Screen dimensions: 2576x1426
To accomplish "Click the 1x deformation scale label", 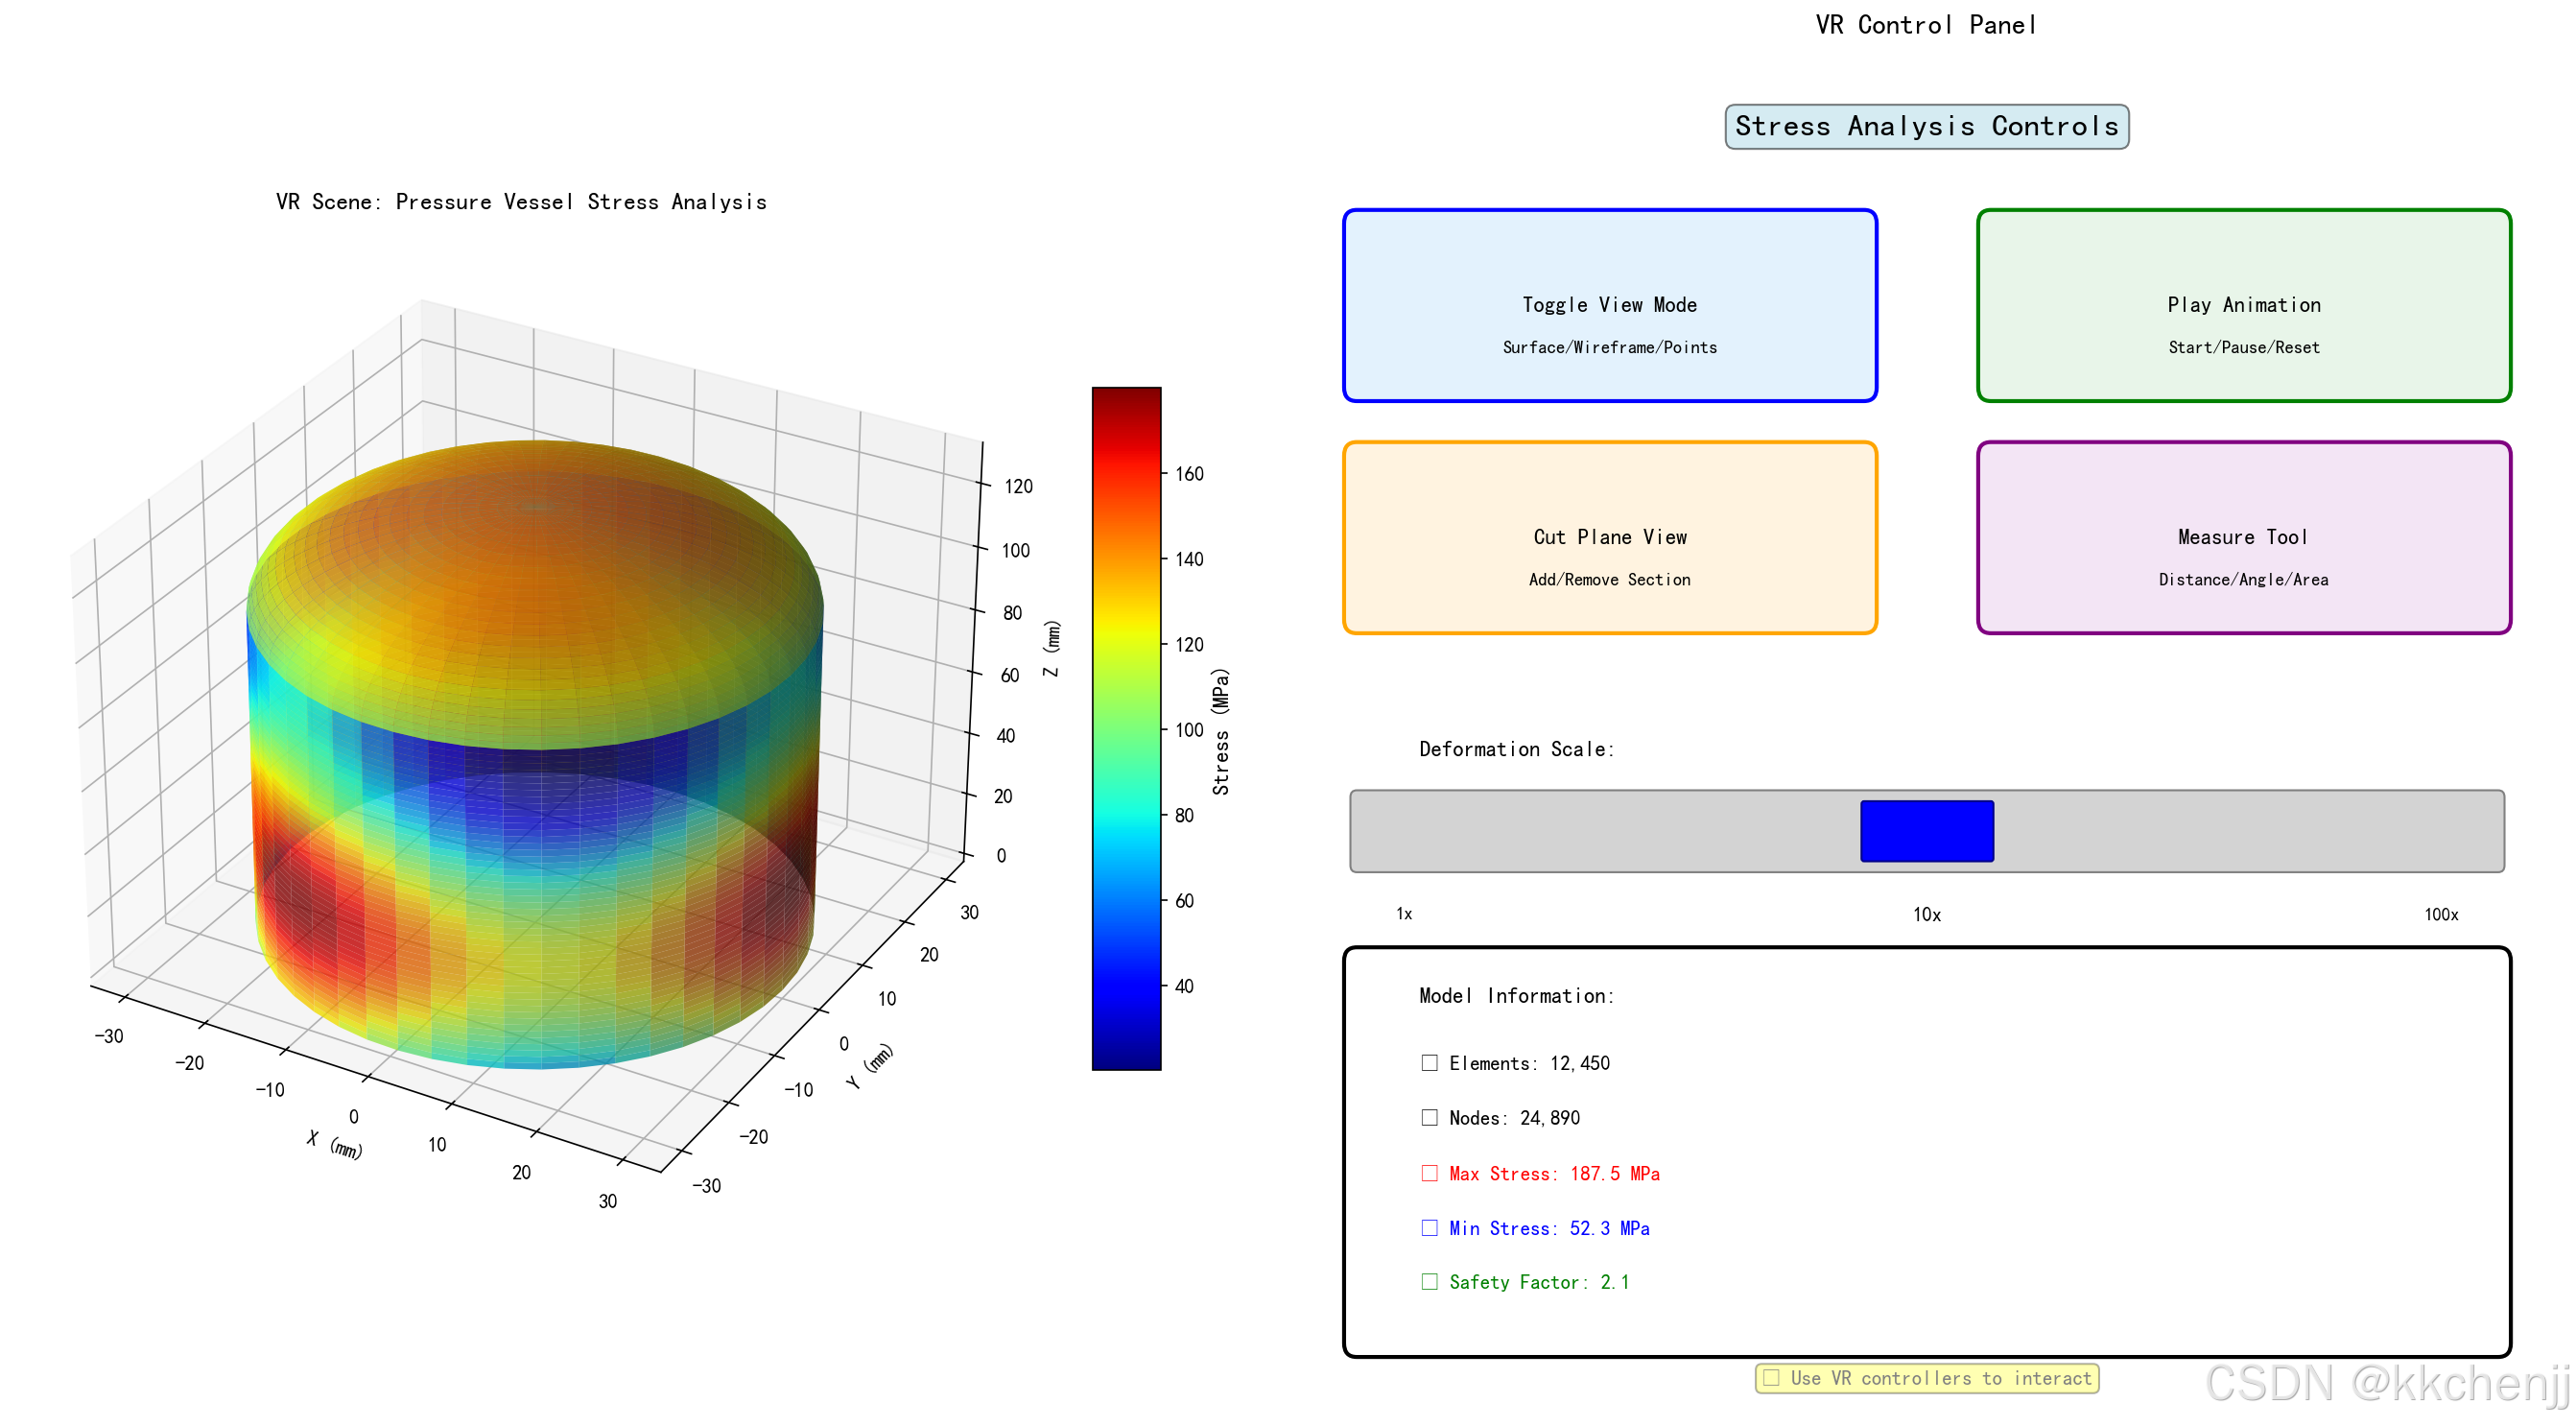I will point(1404,914).
